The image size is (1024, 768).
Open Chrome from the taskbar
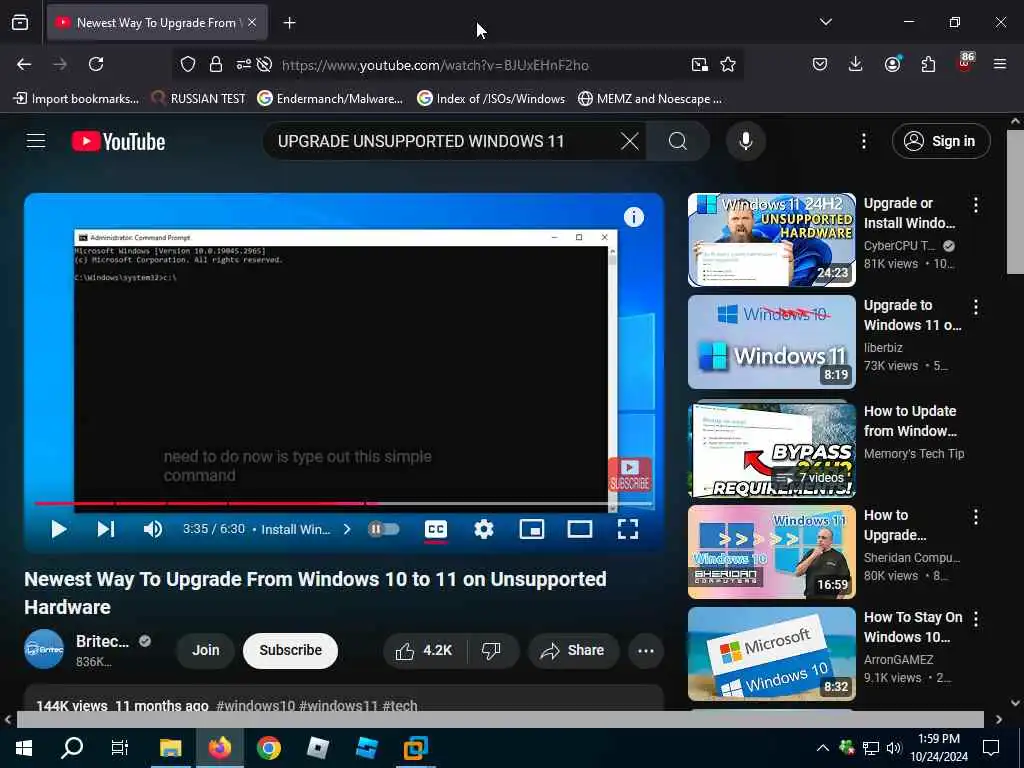pyautogui.click(x=268, y=748)
